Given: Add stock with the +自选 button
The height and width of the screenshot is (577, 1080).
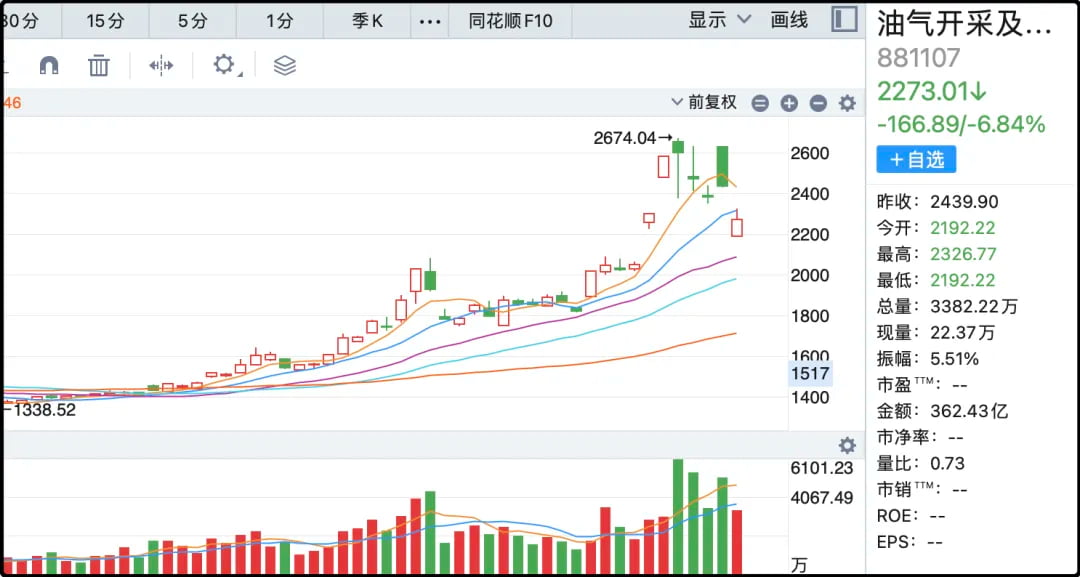Looking at the screenshot, I should 916,160.
